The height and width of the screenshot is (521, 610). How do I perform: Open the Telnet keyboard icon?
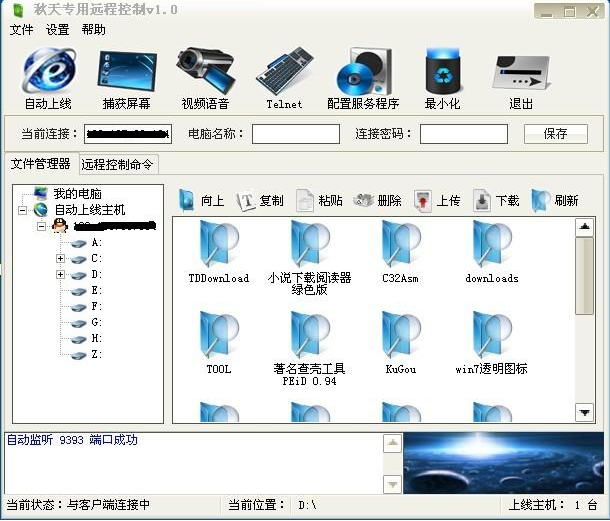coord(284,72)
